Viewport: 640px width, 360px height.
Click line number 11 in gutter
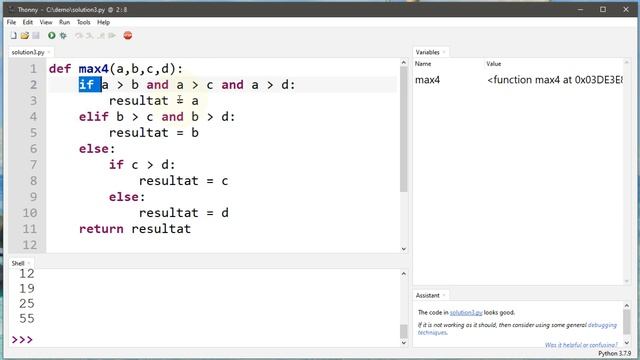tap(29, 229)
